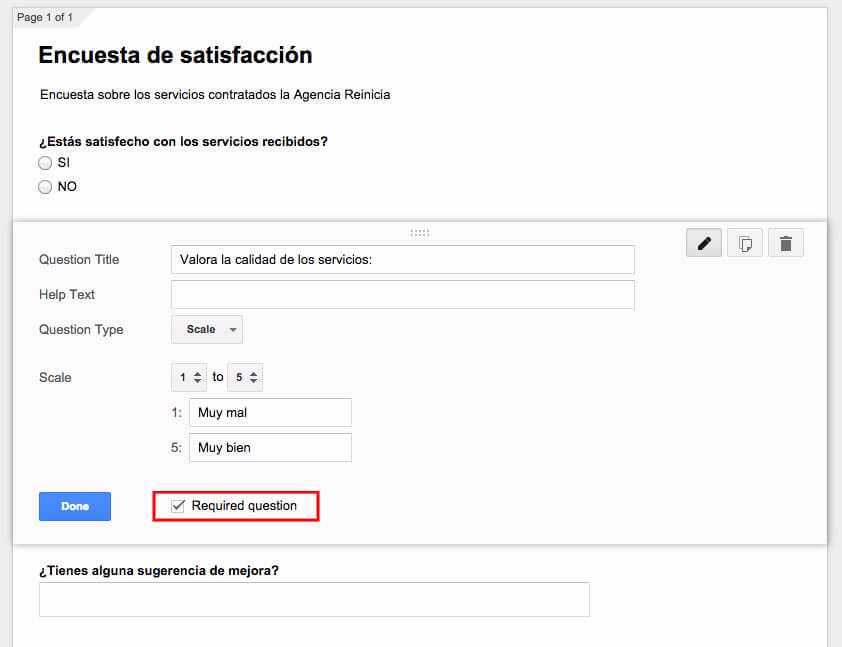The height and width of the screenshot is (647, 842).
Task: Open the scale minimum selector showing 1
Action: [x=189, y=377]
